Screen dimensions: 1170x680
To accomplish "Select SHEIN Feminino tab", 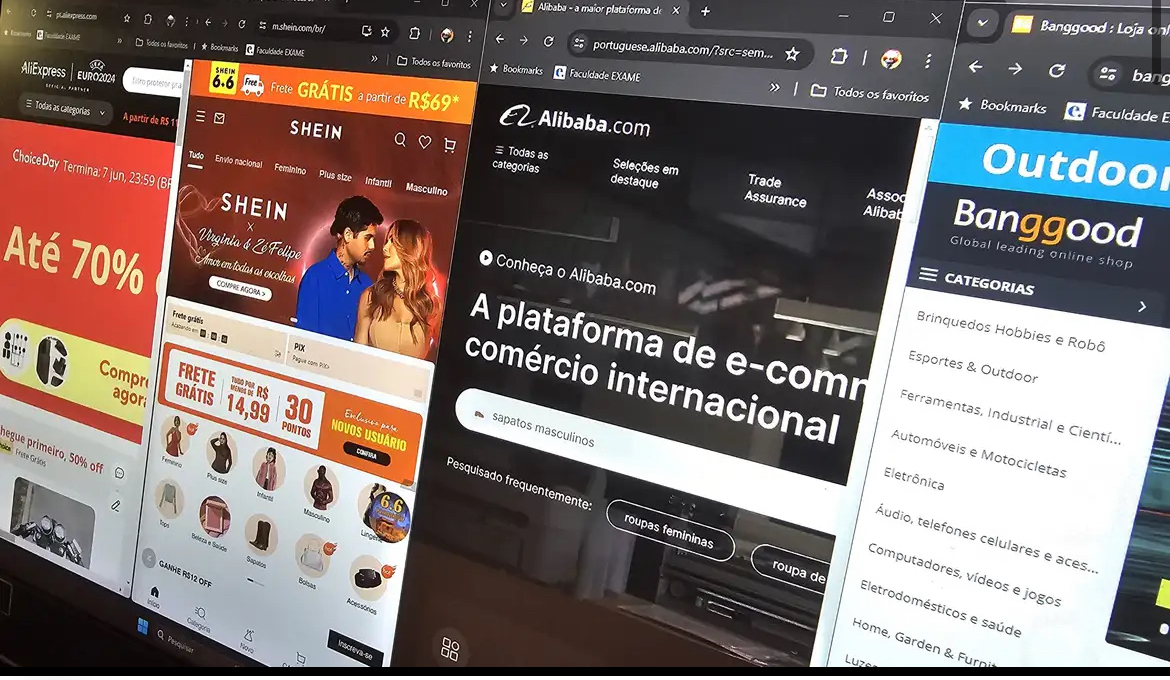I will (x=290, y=169).
